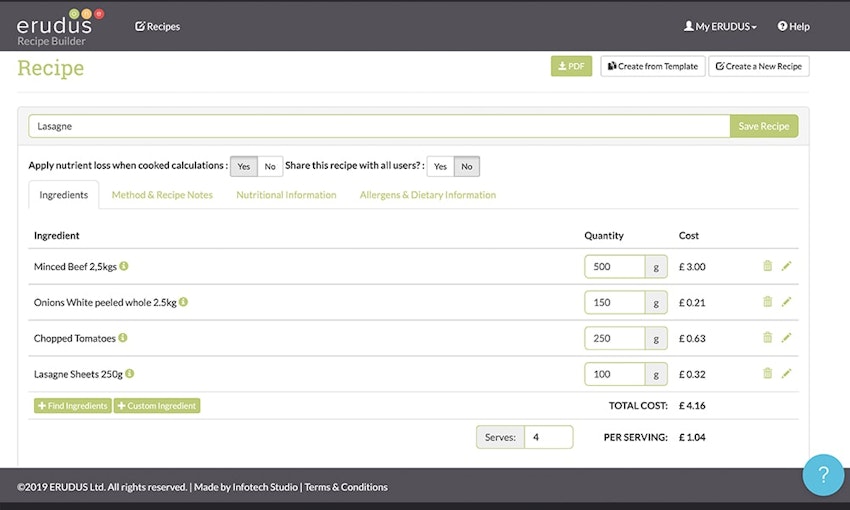Open the Help link in header
This screenshot has height=510, width=850.
click(x=793, y=26)
